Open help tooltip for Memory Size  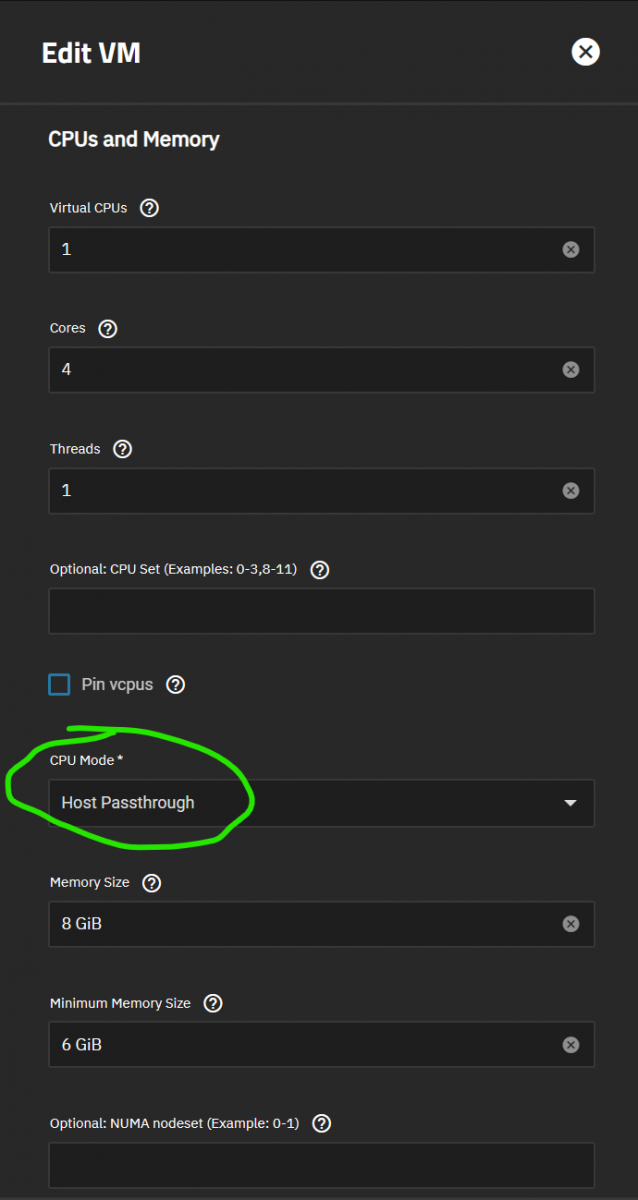pyautogui.click(x=152, y=883)
